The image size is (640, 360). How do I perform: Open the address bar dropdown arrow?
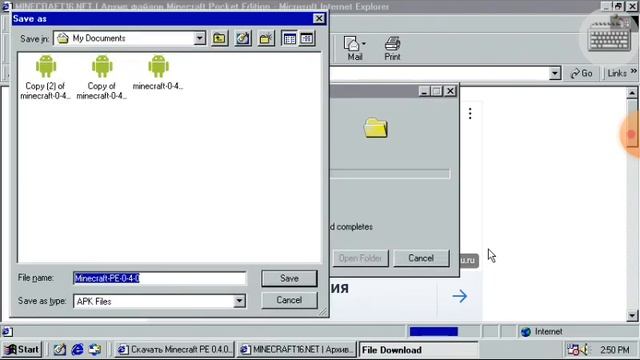pos(554,73)
